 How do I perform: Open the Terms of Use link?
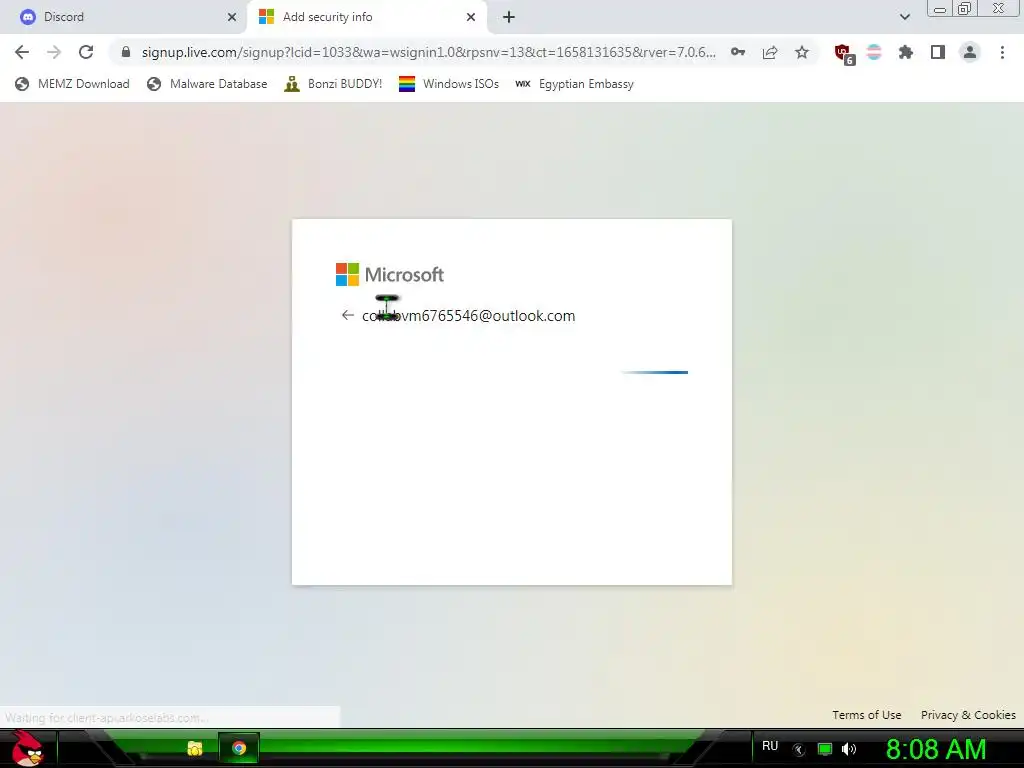click(x=867, y=715)
